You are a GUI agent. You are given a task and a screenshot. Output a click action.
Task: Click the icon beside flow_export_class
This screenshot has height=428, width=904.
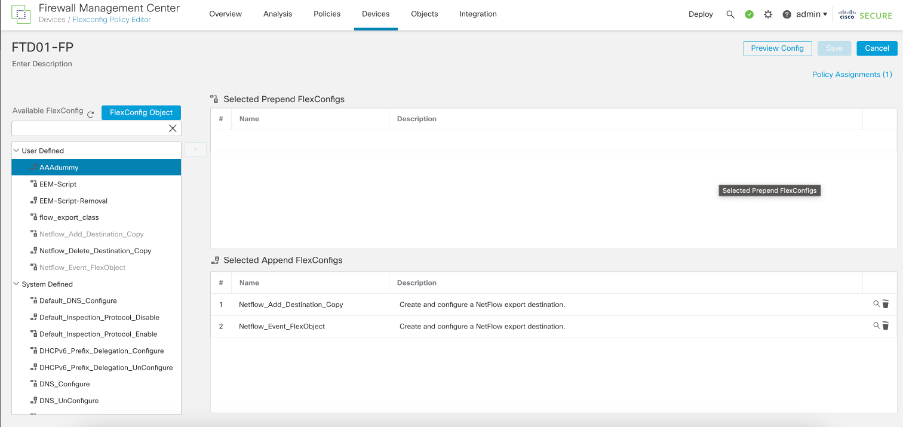point(33,217)
